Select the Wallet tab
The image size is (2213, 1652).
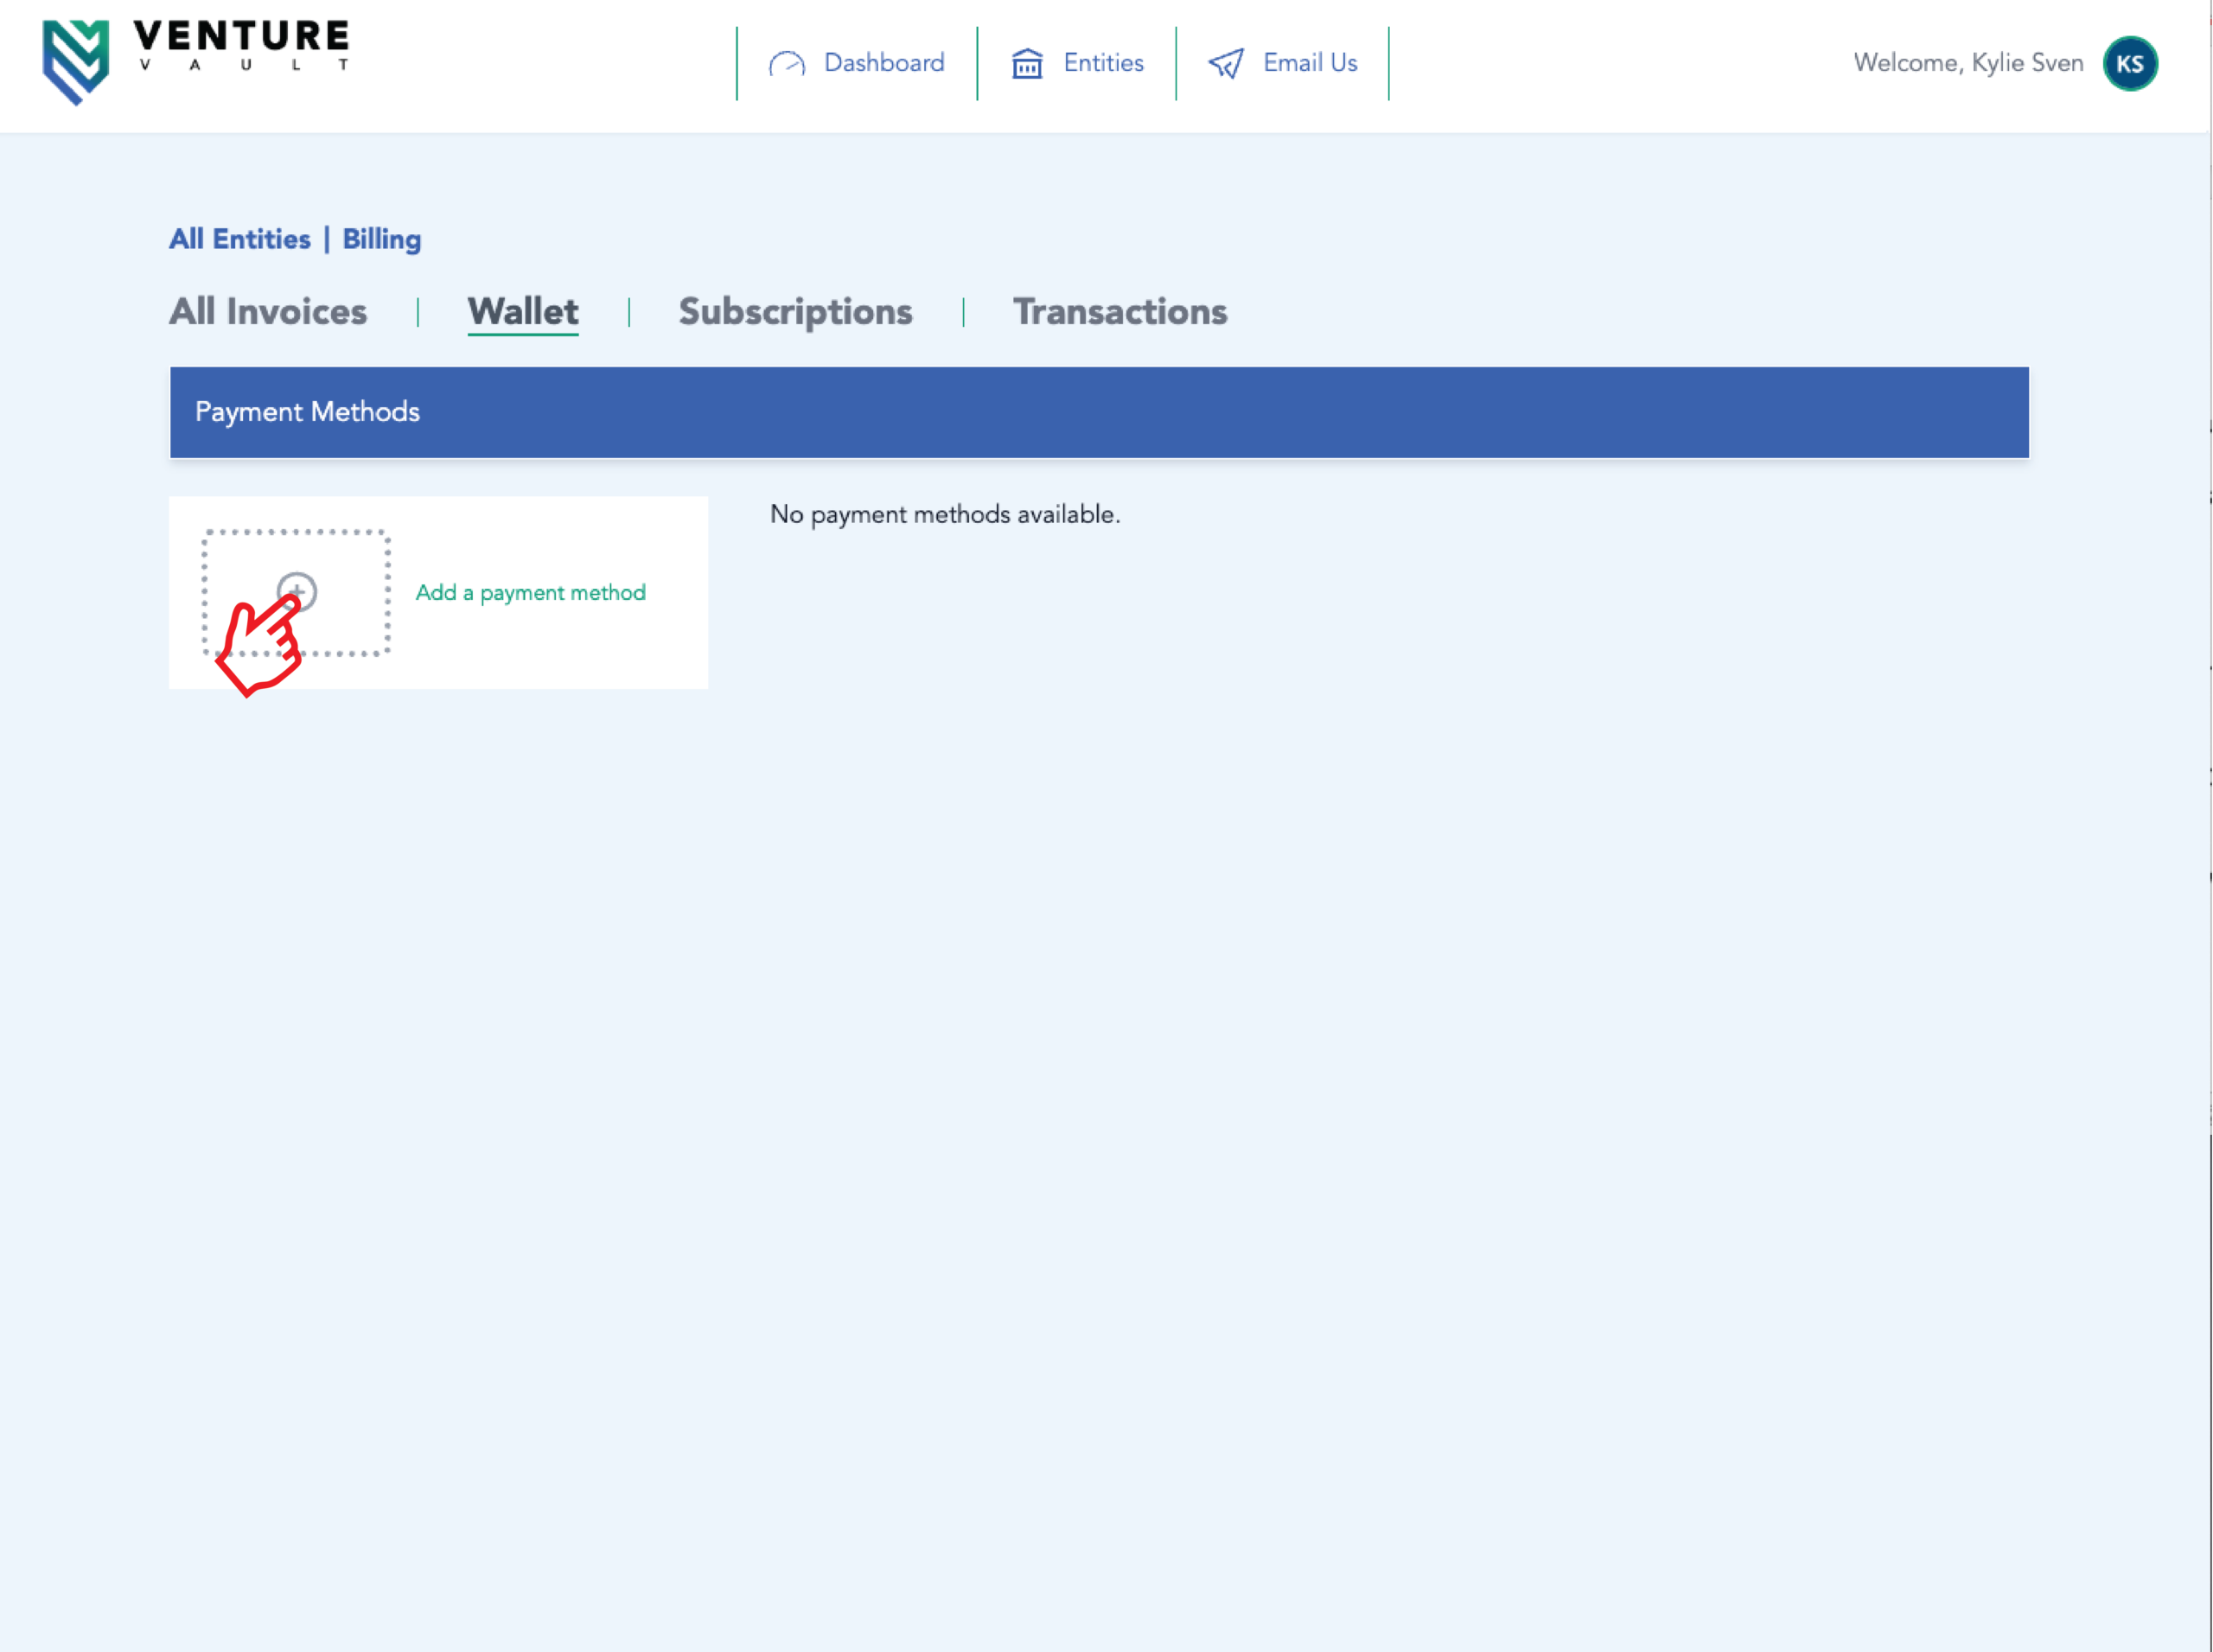point(523,312)
